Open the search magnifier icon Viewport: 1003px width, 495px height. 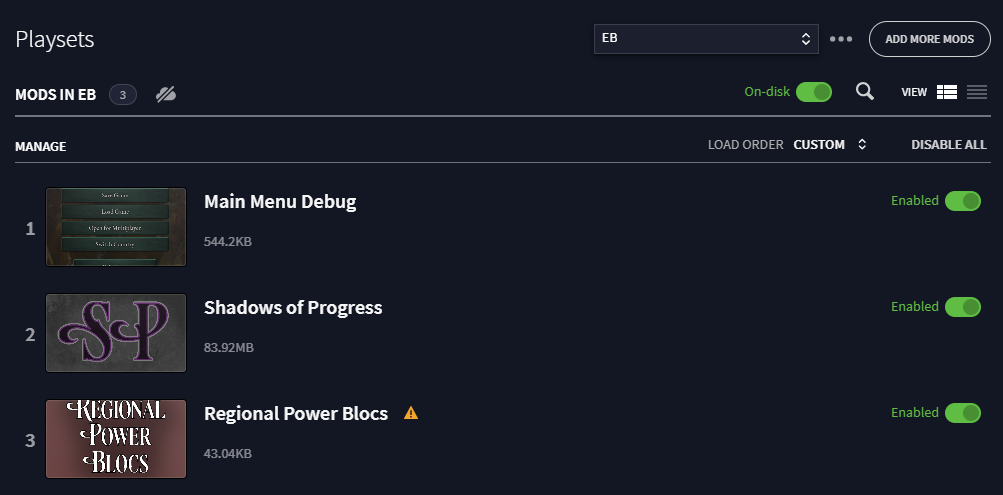pos(865,91)
